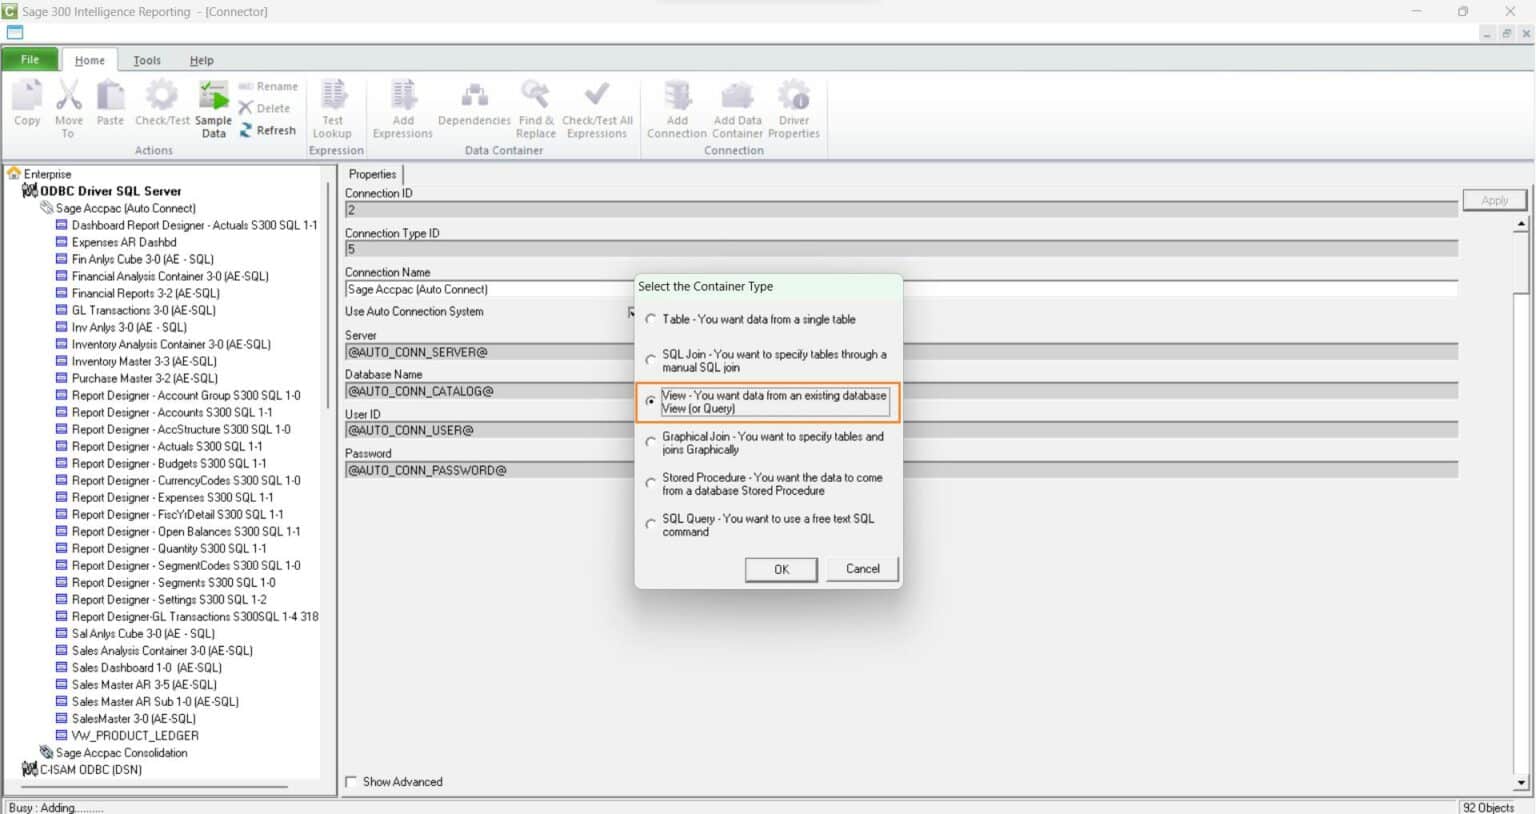Image resolution: width=1536 pixels, height=814 pixels.
Task: Select the View container type radio button
Action: click(x=651, y=399)
